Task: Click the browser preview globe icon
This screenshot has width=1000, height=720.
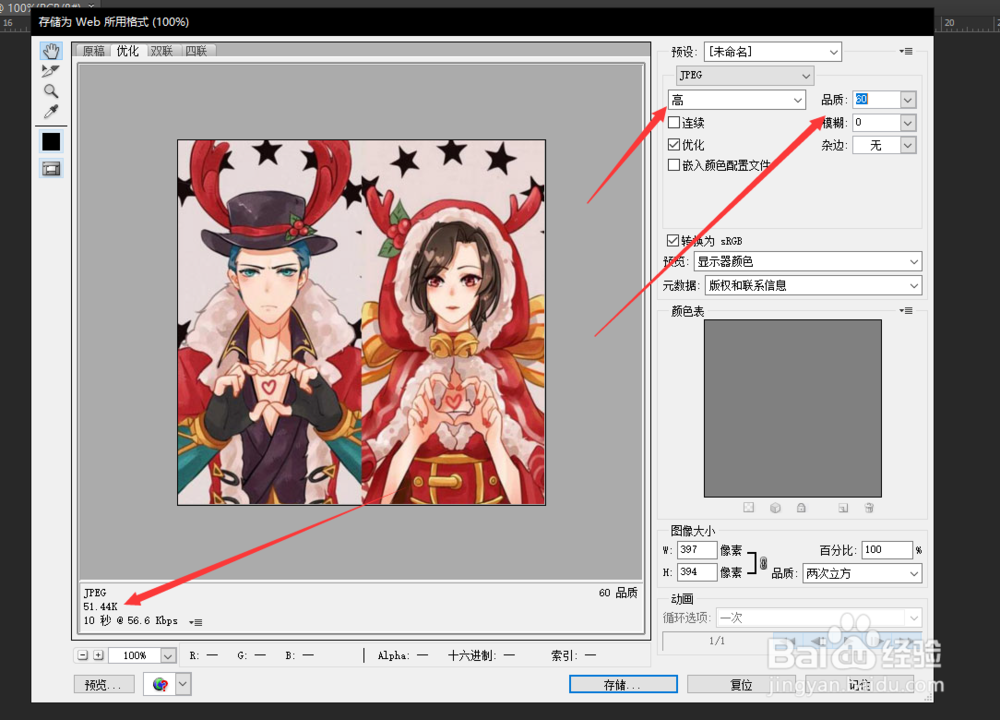Action: [159, 684]
